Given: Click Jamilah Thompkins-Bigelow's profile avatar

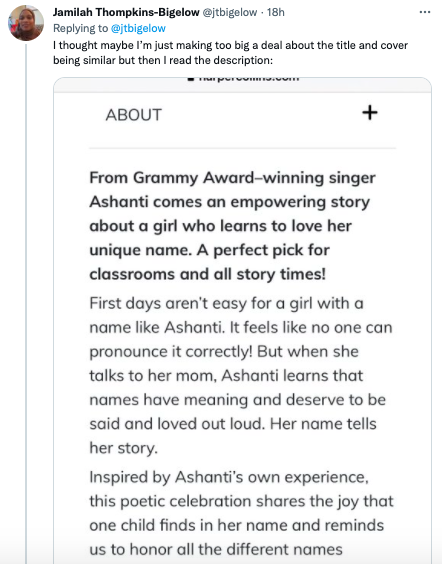Looking at the screenshot, I should (x=26, y=23).
